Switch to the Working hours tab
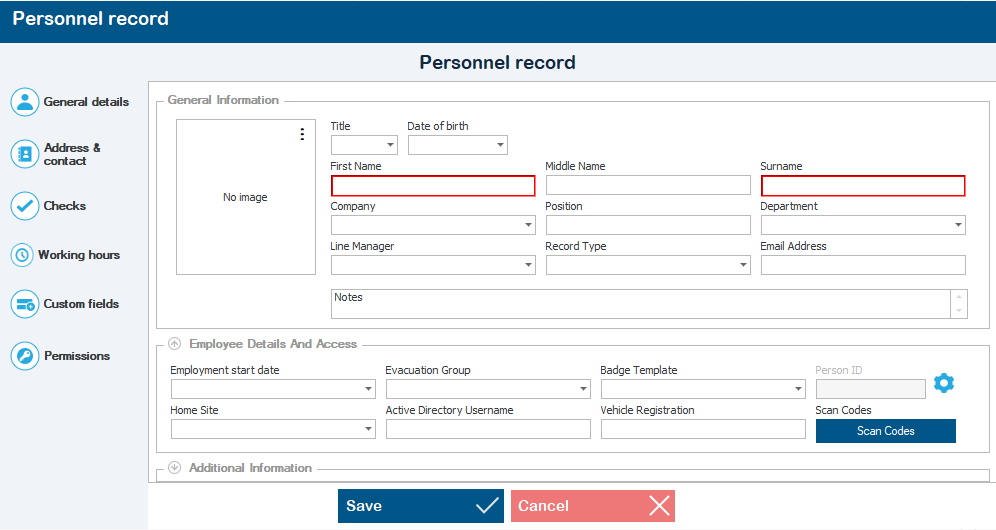This screenshot has width=996, height=530. point(78,255)
